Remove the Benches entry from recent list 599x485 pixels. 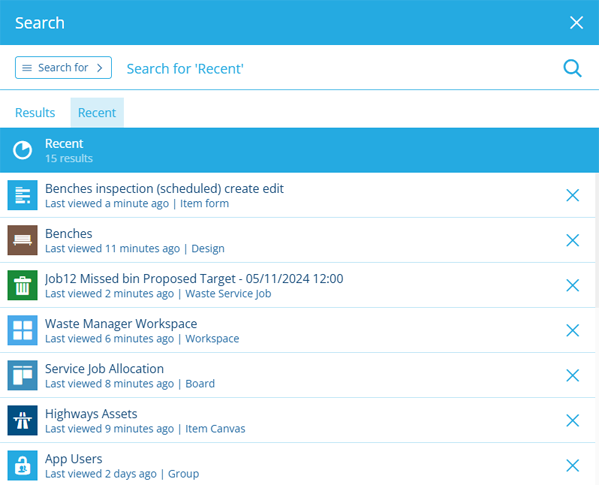[x=572, y=240]
